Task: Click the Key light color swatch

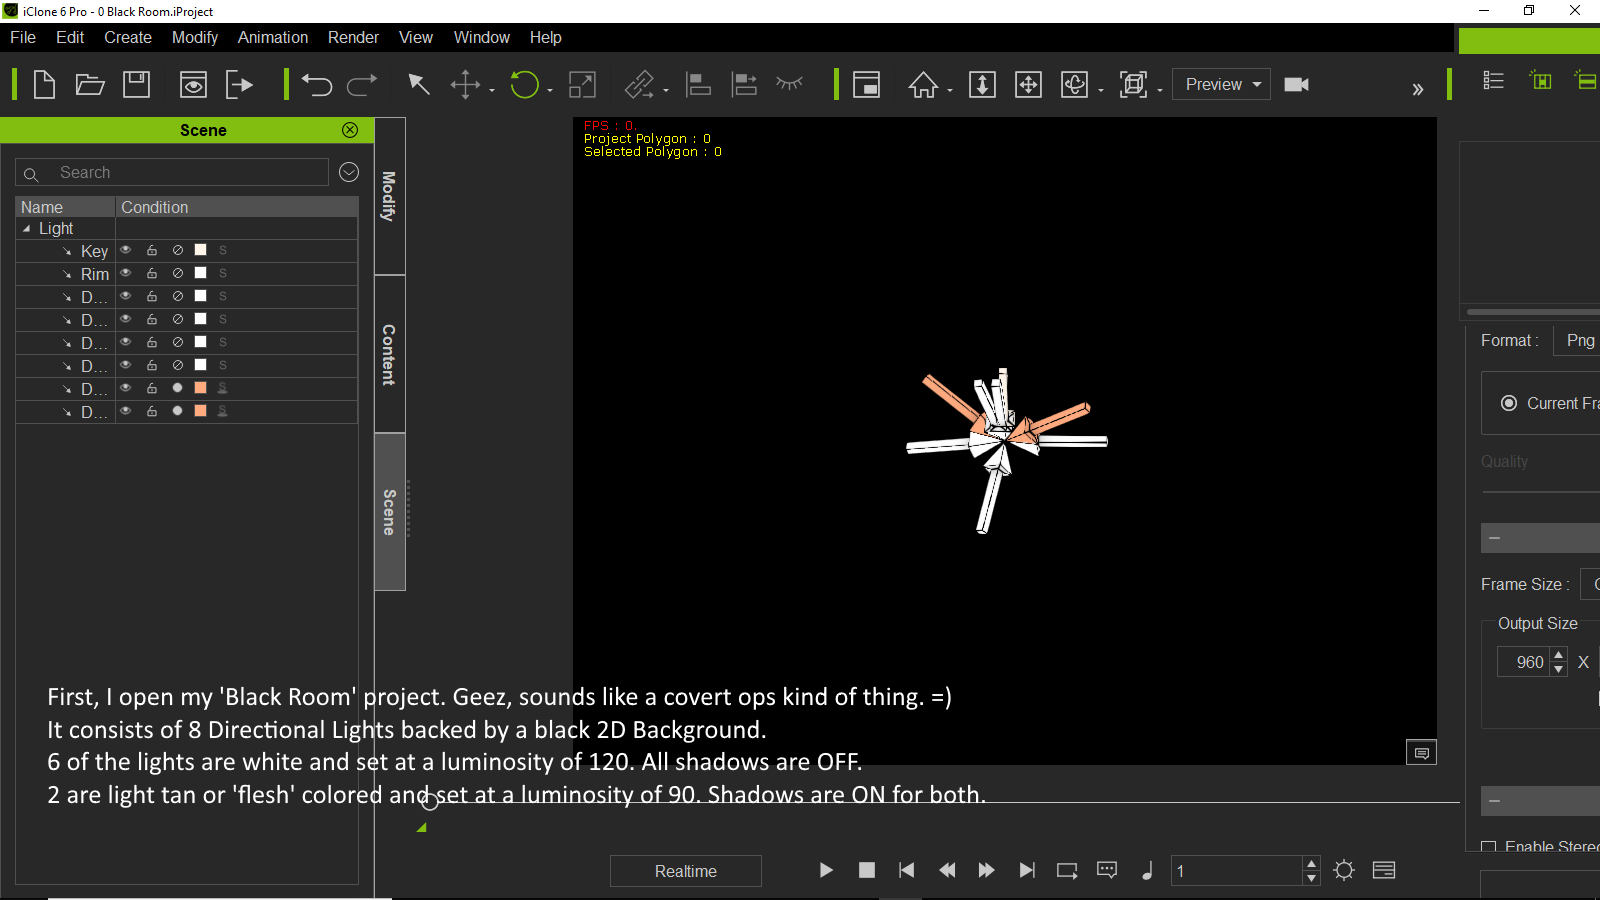Action: pos(200,250)
